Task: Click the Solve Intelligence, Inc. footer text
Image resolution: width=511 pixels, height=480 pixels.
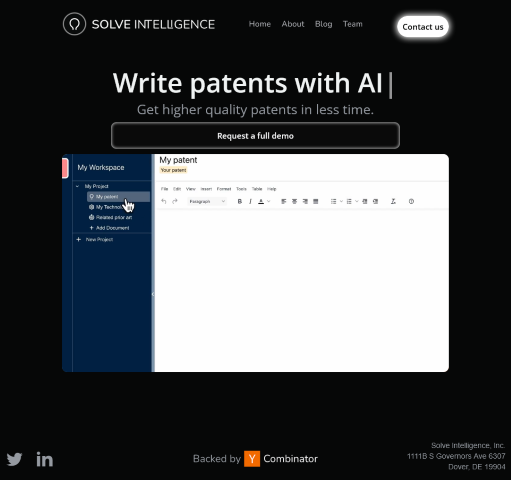Action: (468, 445)
